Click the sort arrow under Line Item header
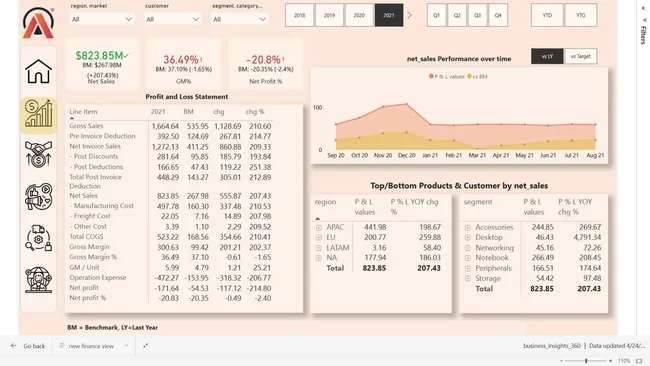The width and height of the screenshot is (650, 366). pos(72,118)
